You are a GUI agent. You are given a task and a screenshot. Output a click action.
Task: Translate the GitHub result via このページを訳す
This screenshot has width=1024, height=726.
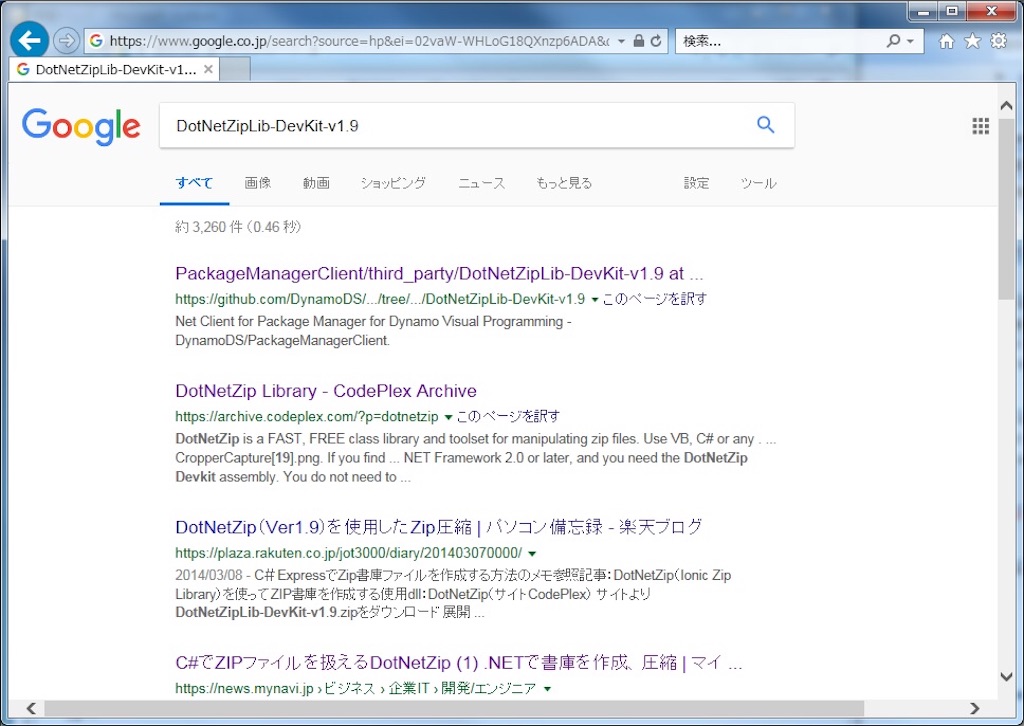[654, 299]
